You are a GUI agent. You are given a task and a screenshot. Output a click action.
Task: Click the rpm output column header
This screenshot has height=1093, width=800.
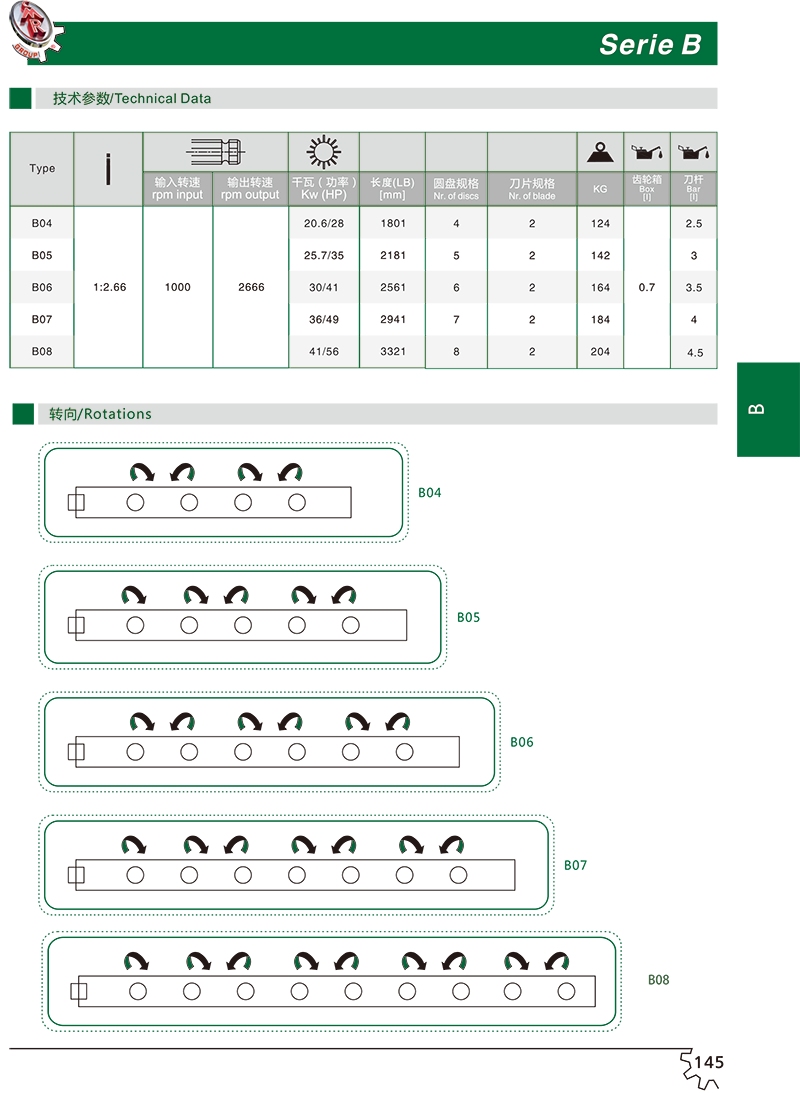click(250, 189)
